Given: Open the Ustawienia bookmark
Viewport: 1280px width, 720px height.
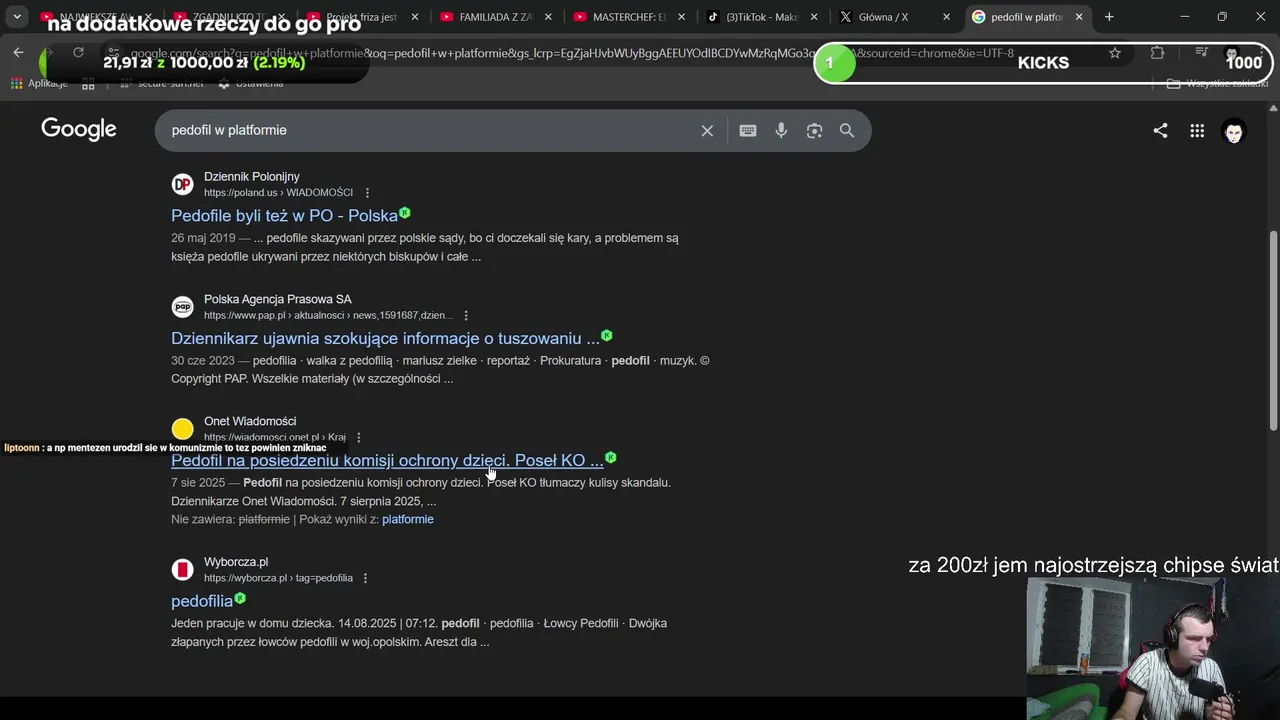Looking at the screenshot, I should point(251,84).
